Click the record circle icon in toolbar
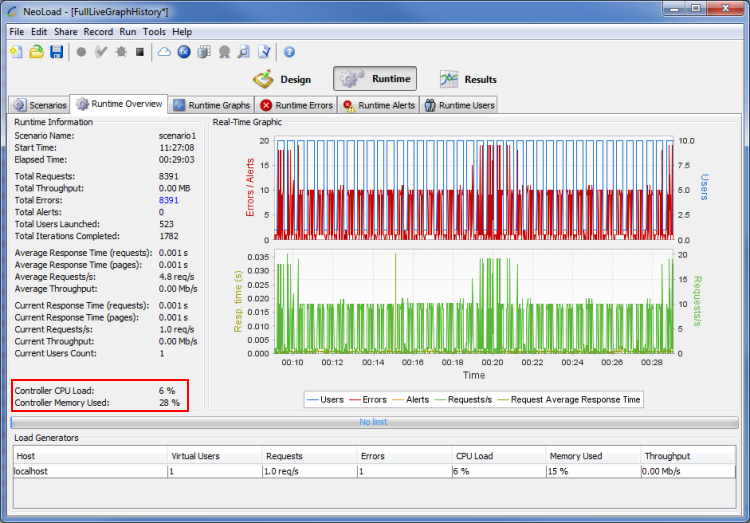Viewport: 750px width, 523px height. point(81,52)
